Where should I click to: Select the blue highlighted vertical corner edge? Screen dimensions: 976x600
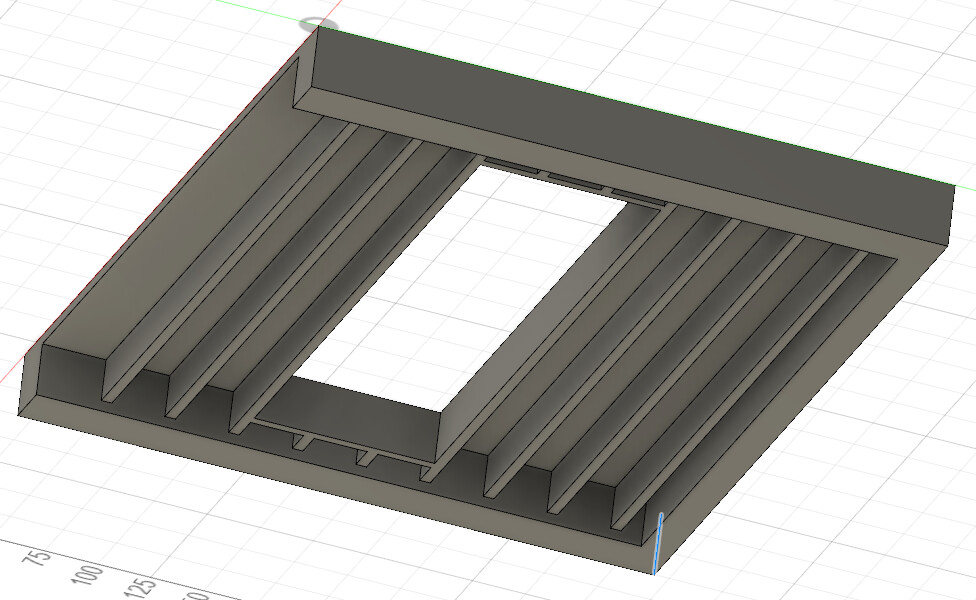pyautogui.click(x=657, y=543)
